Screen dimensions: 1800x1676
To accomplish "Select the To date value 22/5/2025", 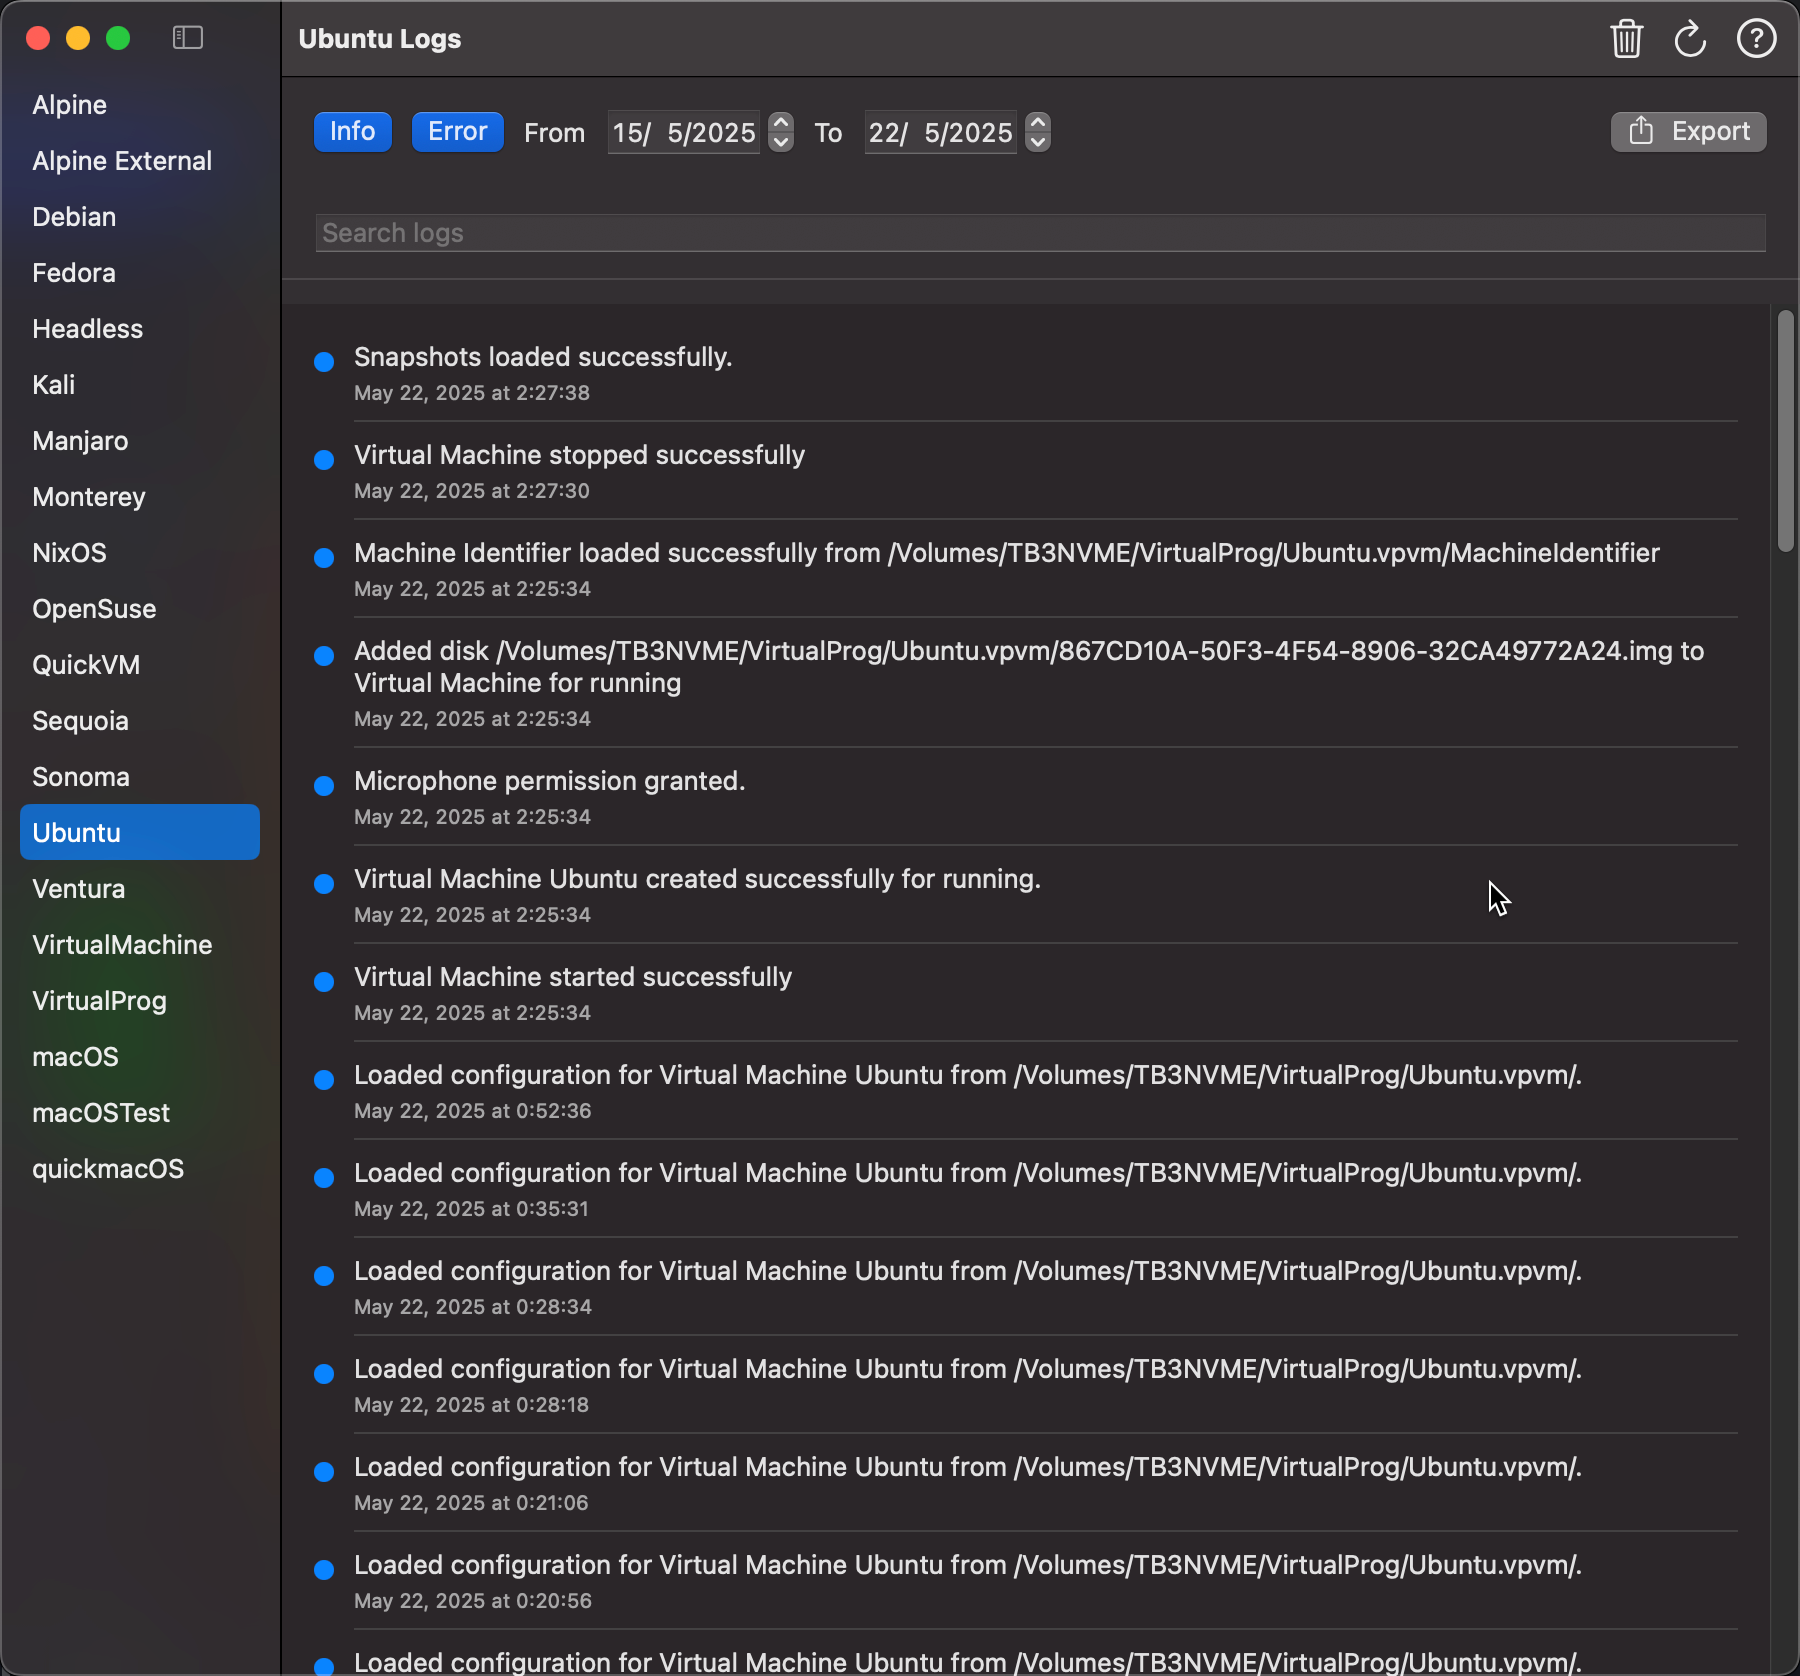I will [940, 132].
